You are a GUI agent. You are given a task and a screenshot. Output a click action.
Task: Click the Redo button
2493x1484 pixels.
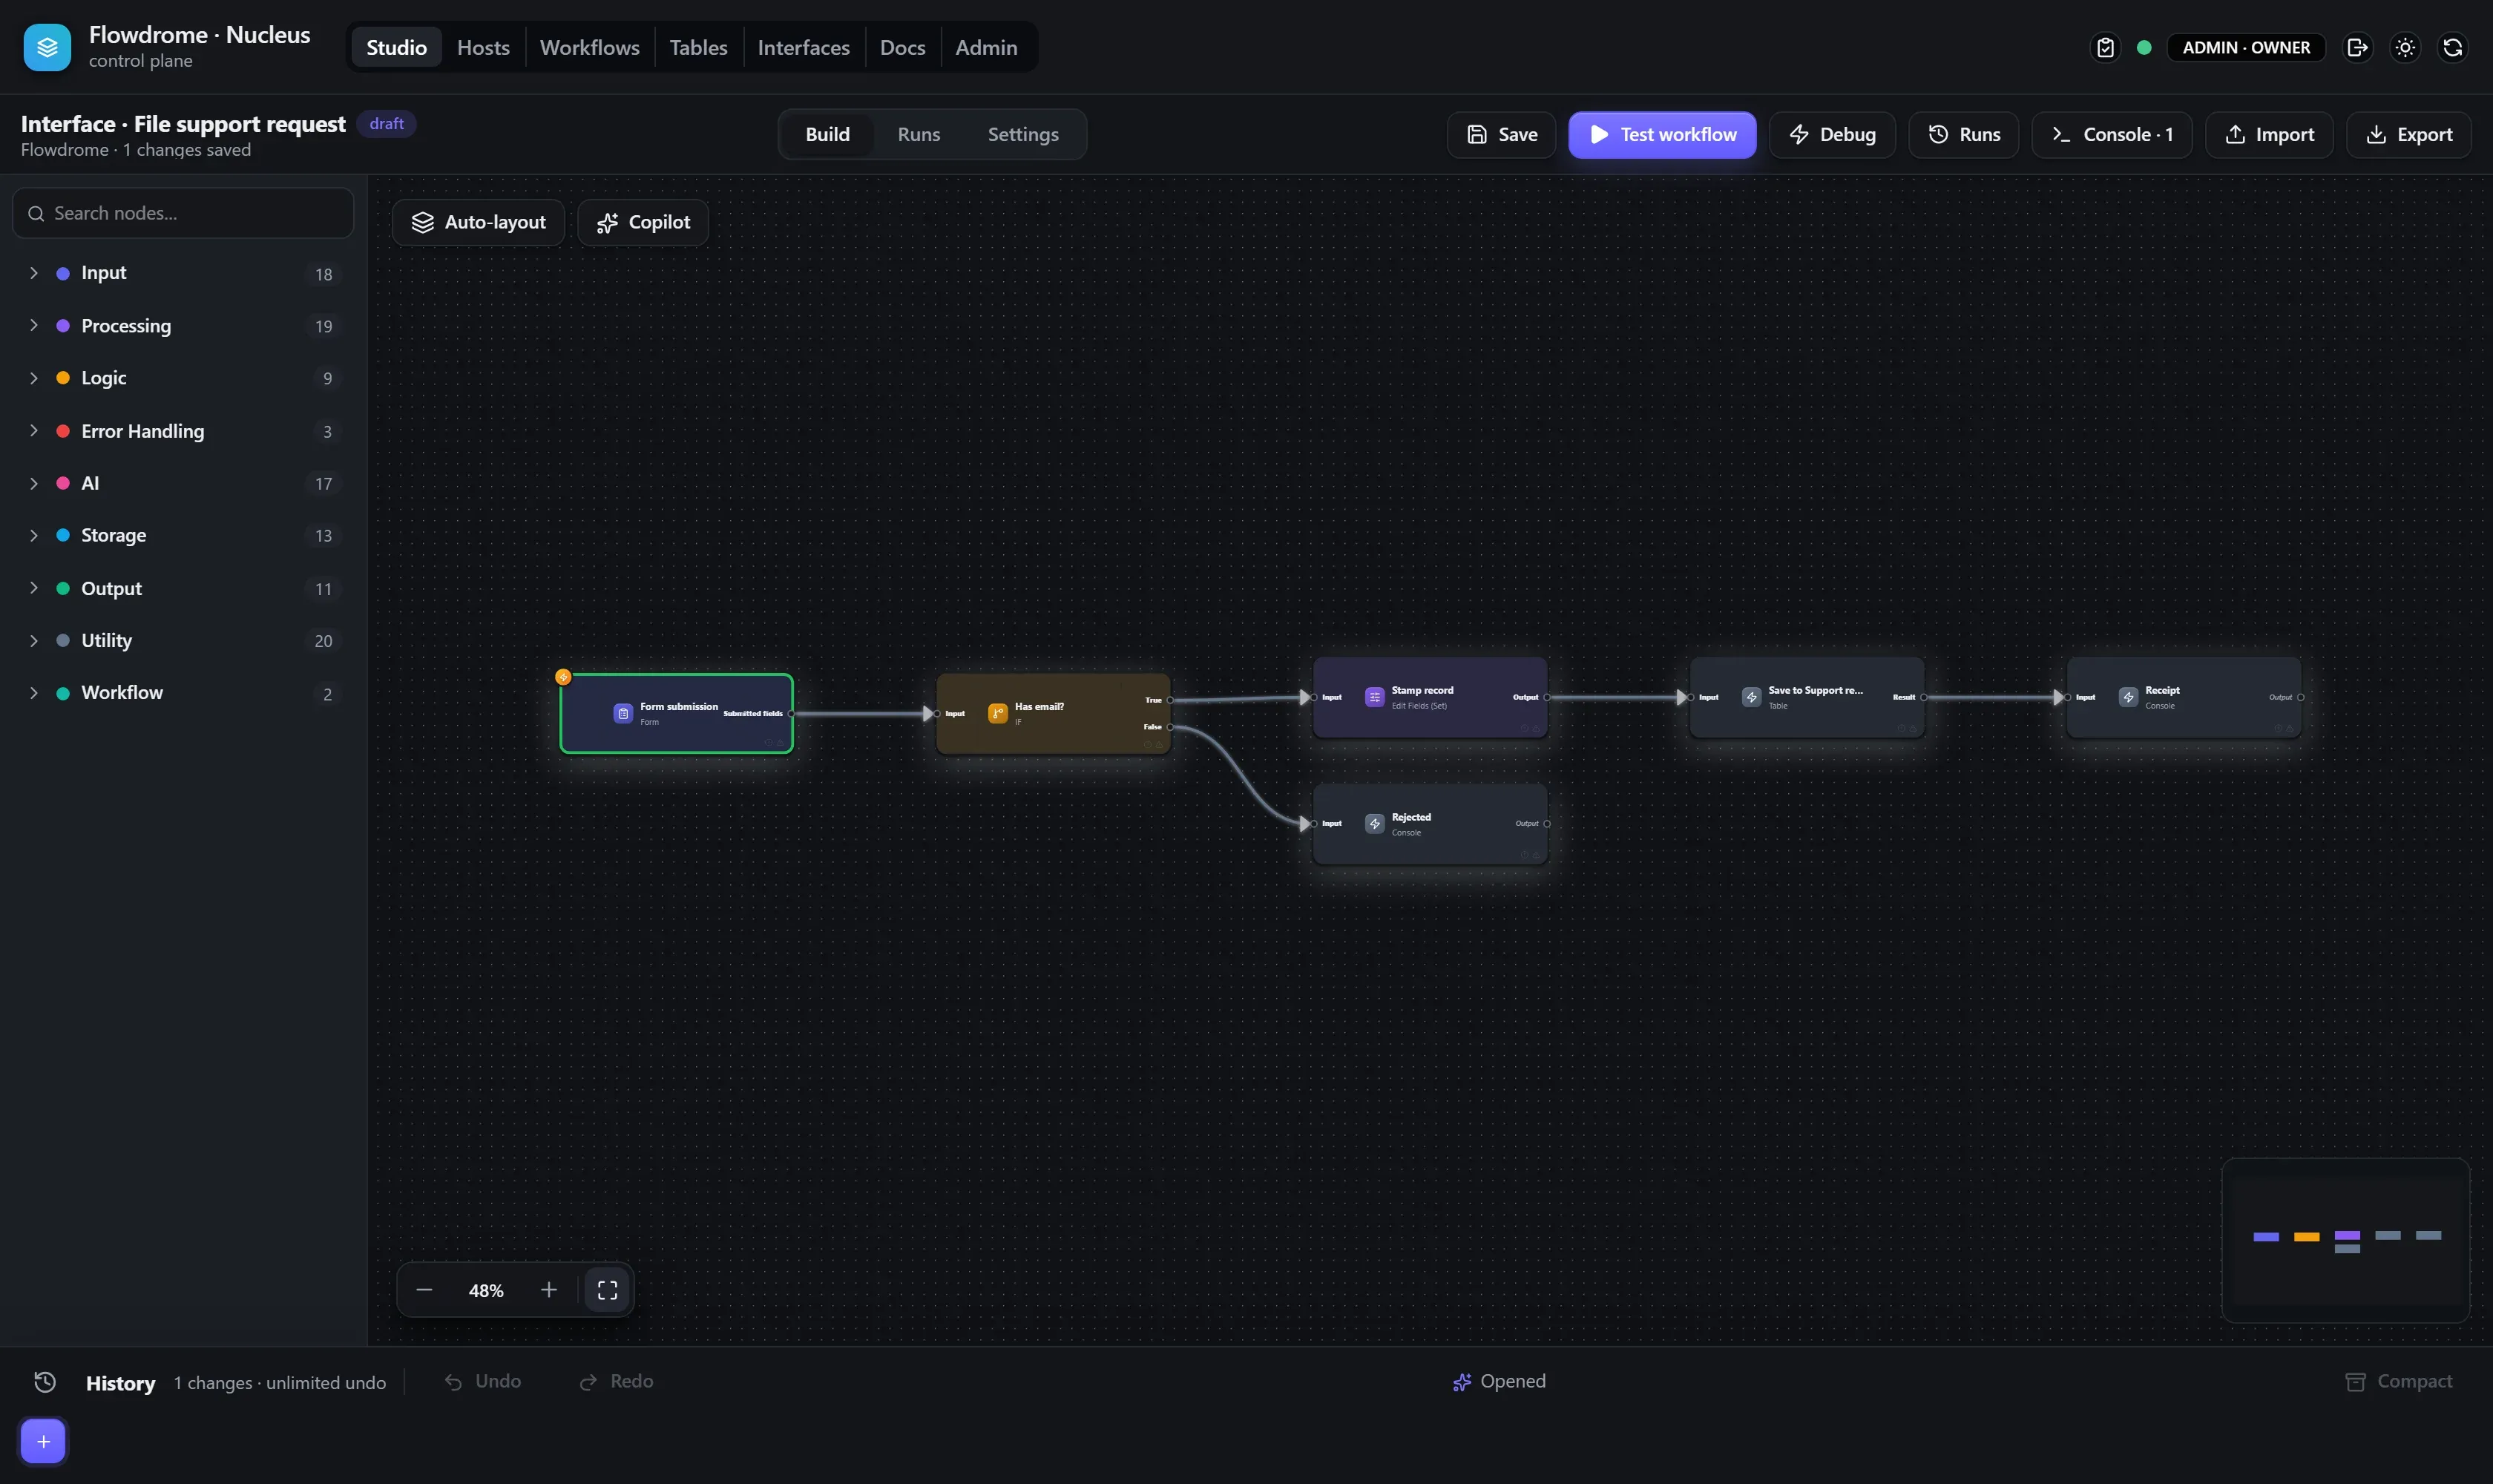point(617,1381)
